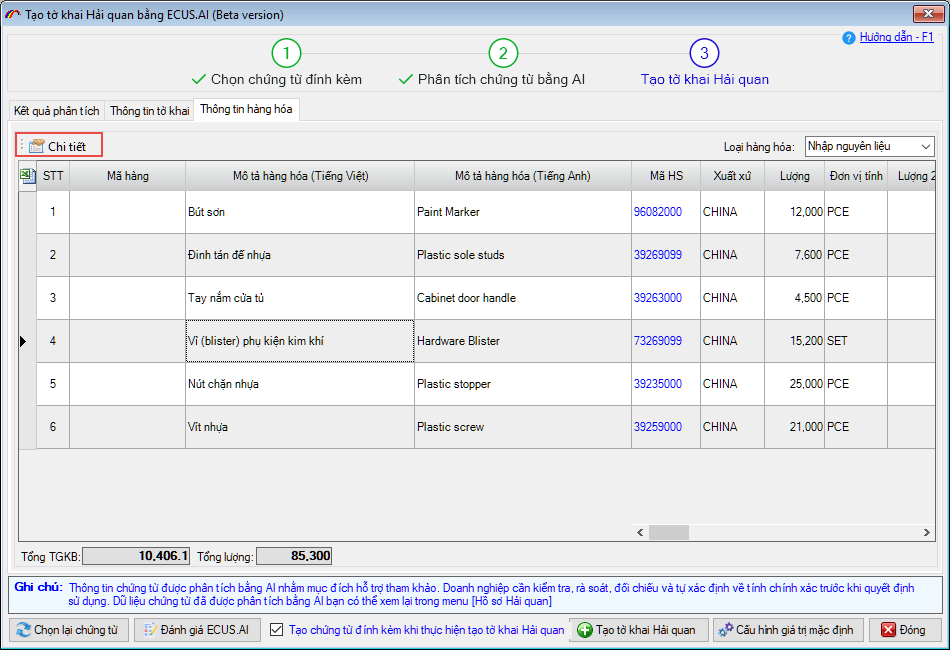Viewport: 950px width, 650px height.
Task: Click Tạo tờ khai Hải quan button
Action: point(640,630)
